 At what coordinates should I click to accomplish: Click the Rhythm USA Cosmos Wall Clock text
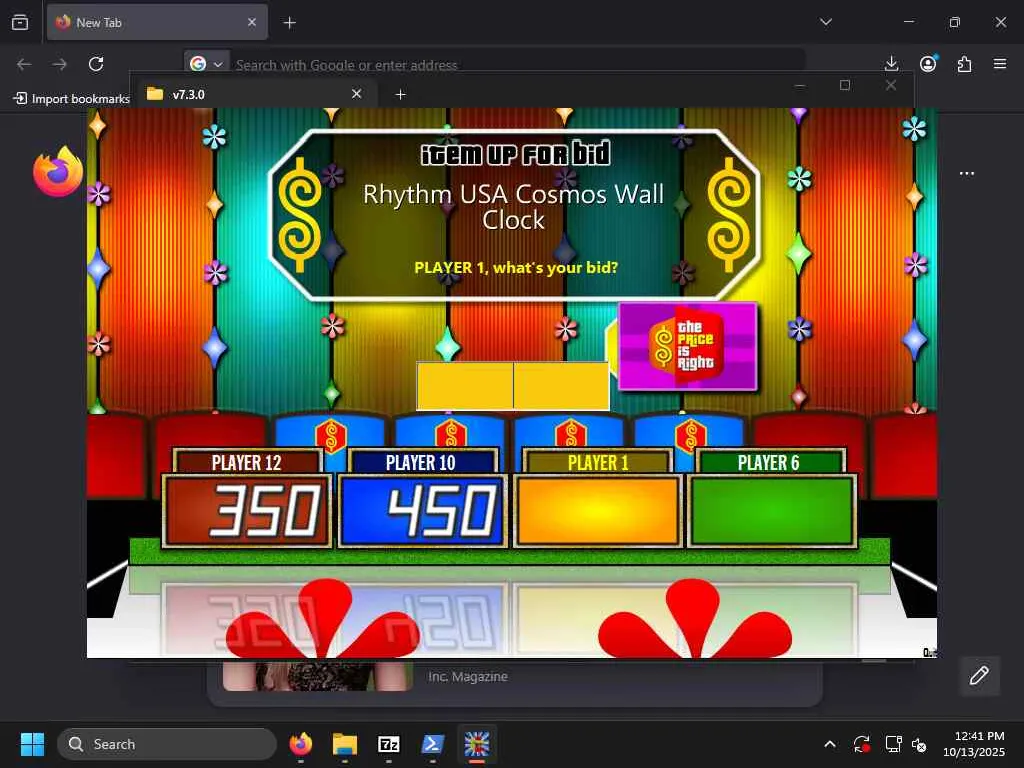coord(513,206)
